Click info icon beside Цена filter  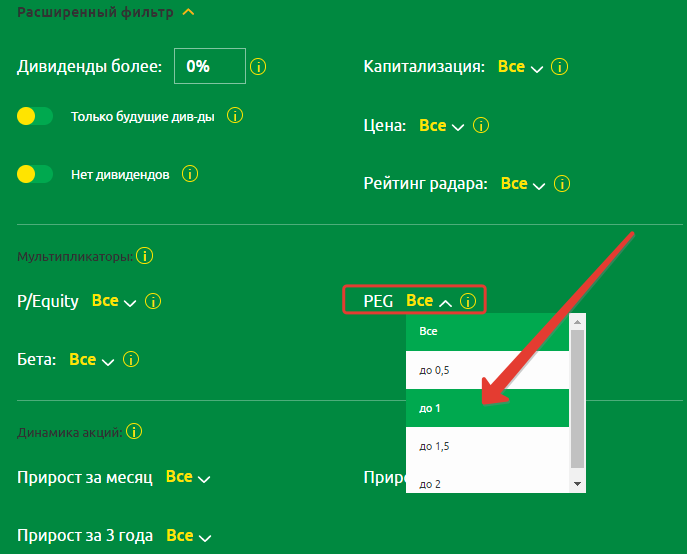click(480, 126)
